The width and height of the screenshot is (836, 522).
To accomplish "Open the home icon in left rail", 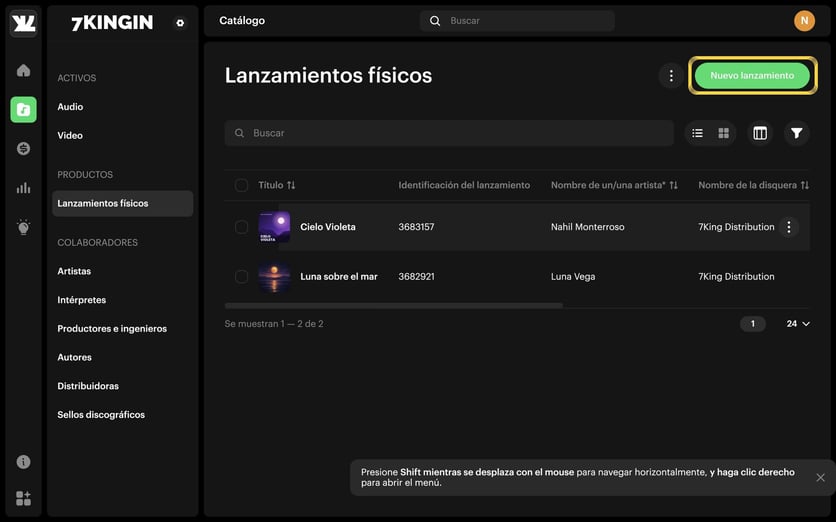I will click(23, 70).
